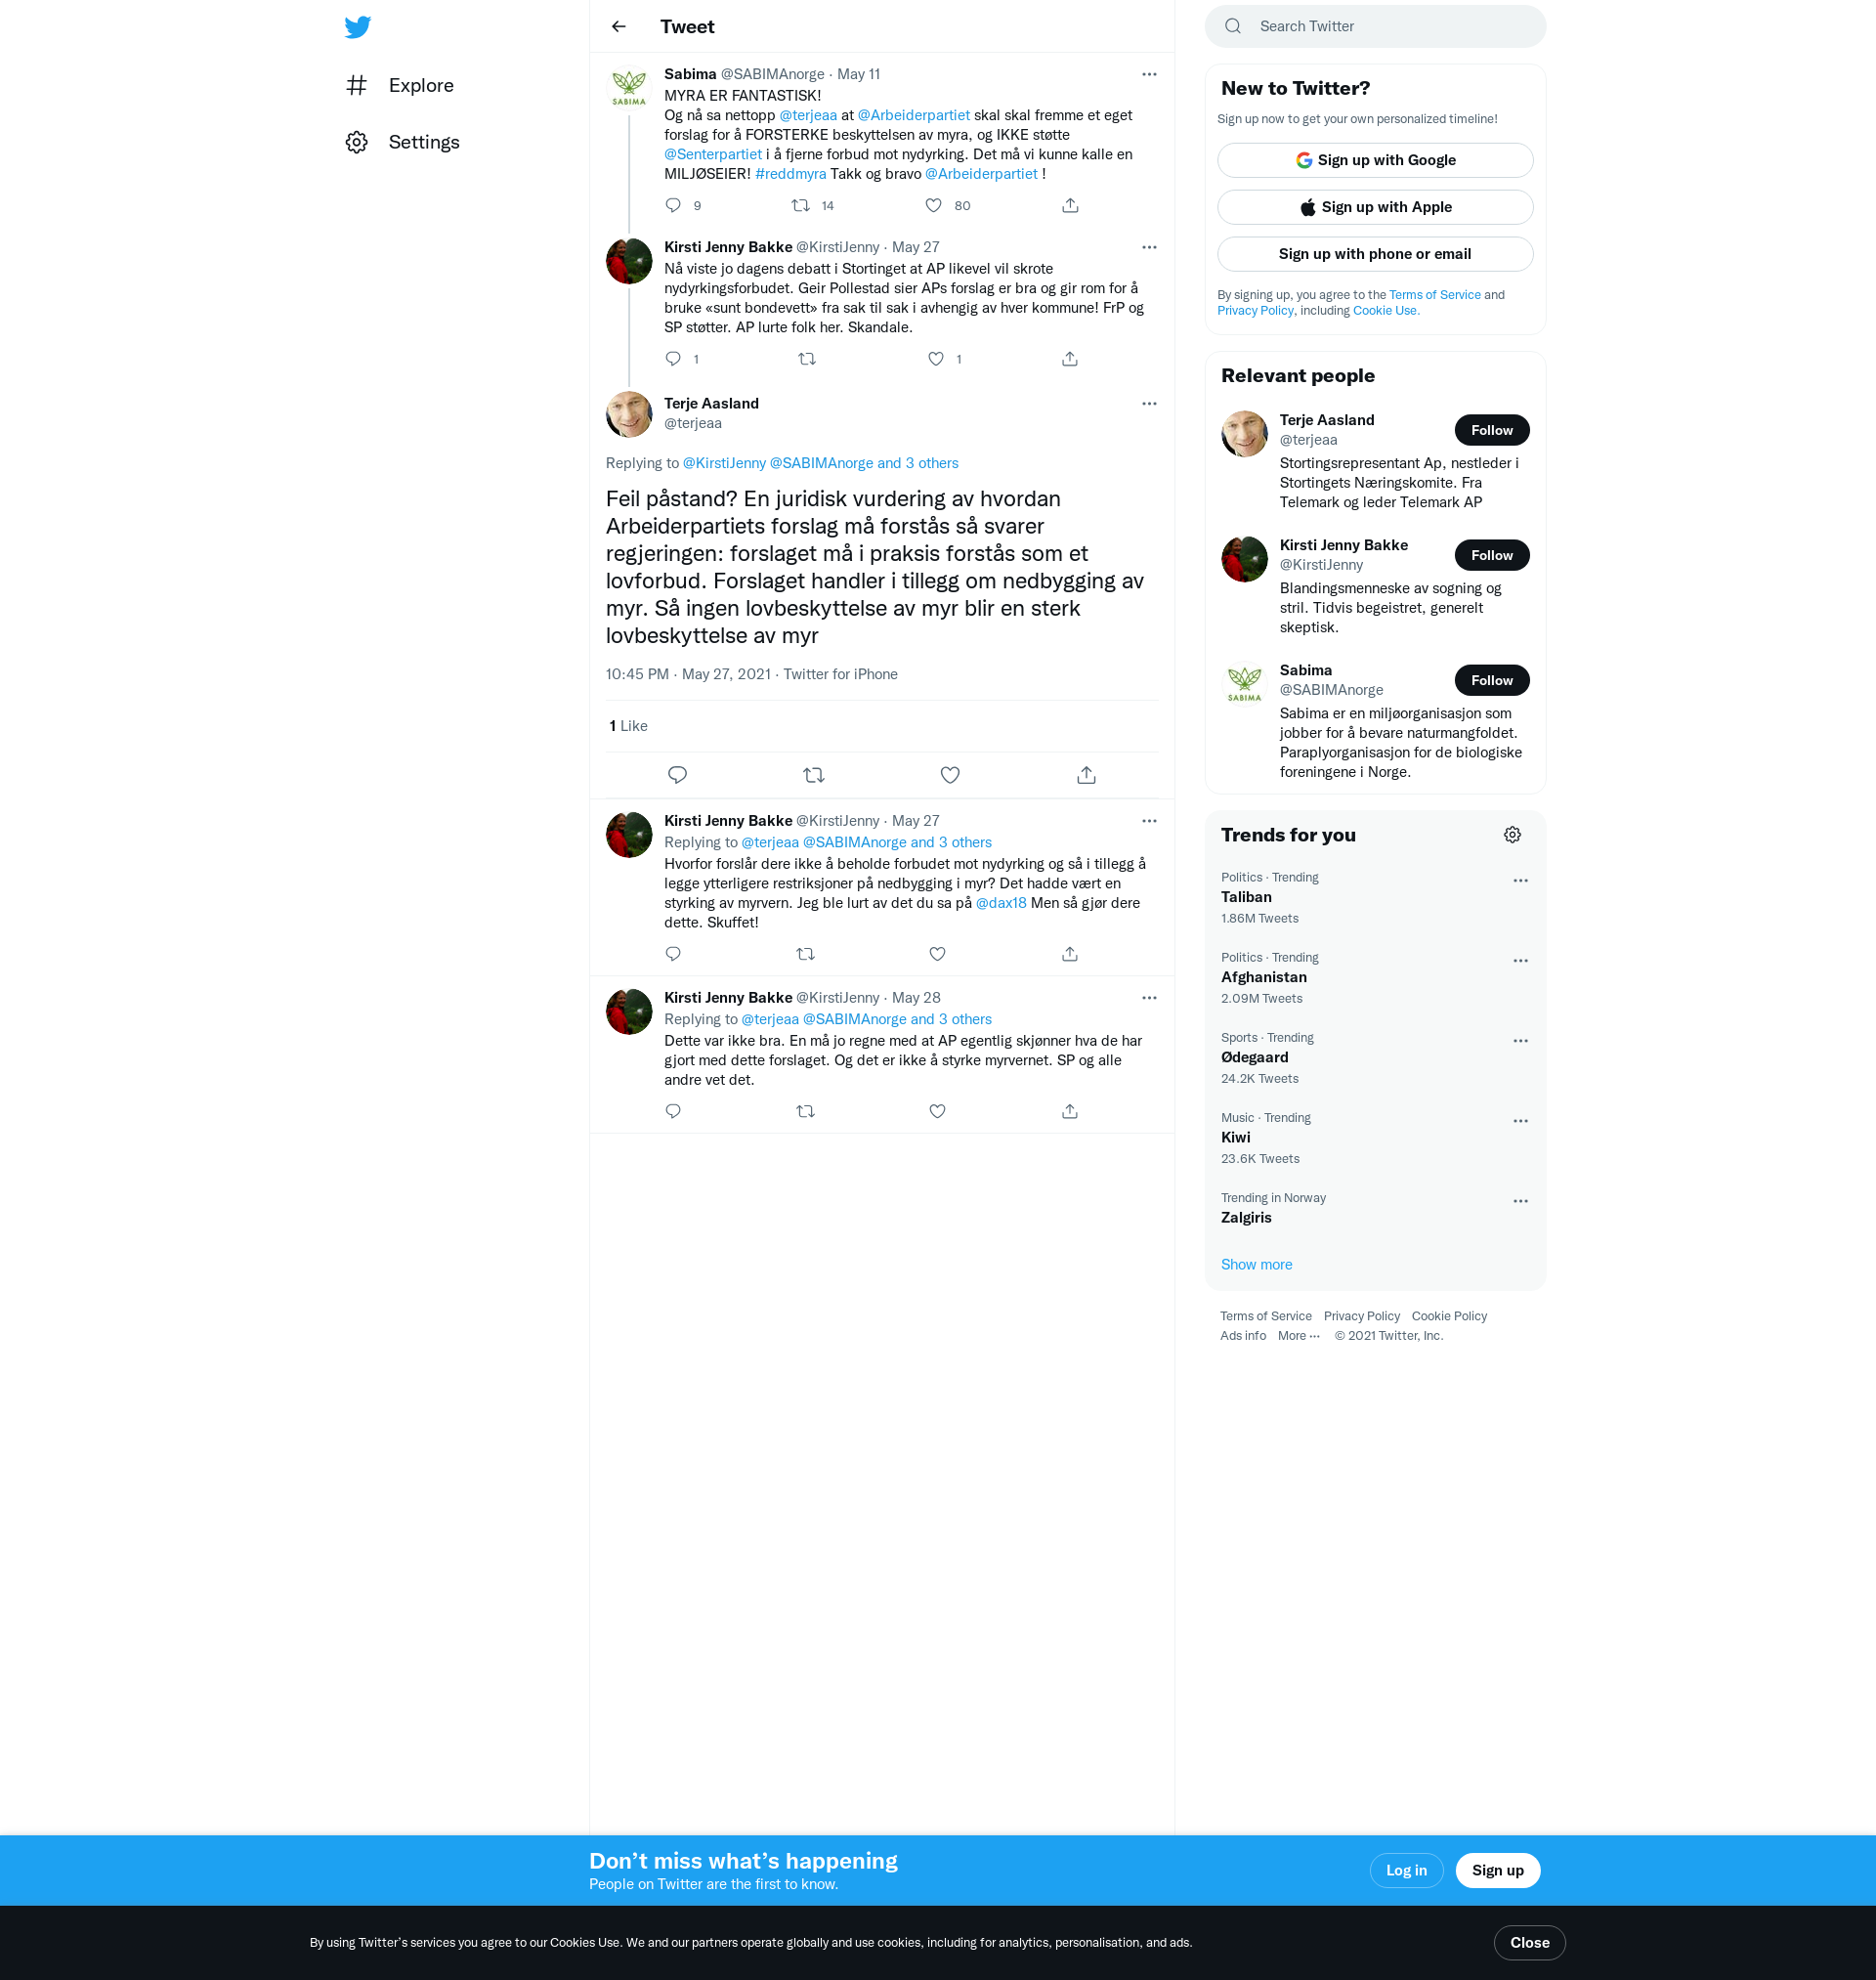Like Sabima's tweet with 80 likes
Screen dimensions: 1876x1980
tap(933, 205)
